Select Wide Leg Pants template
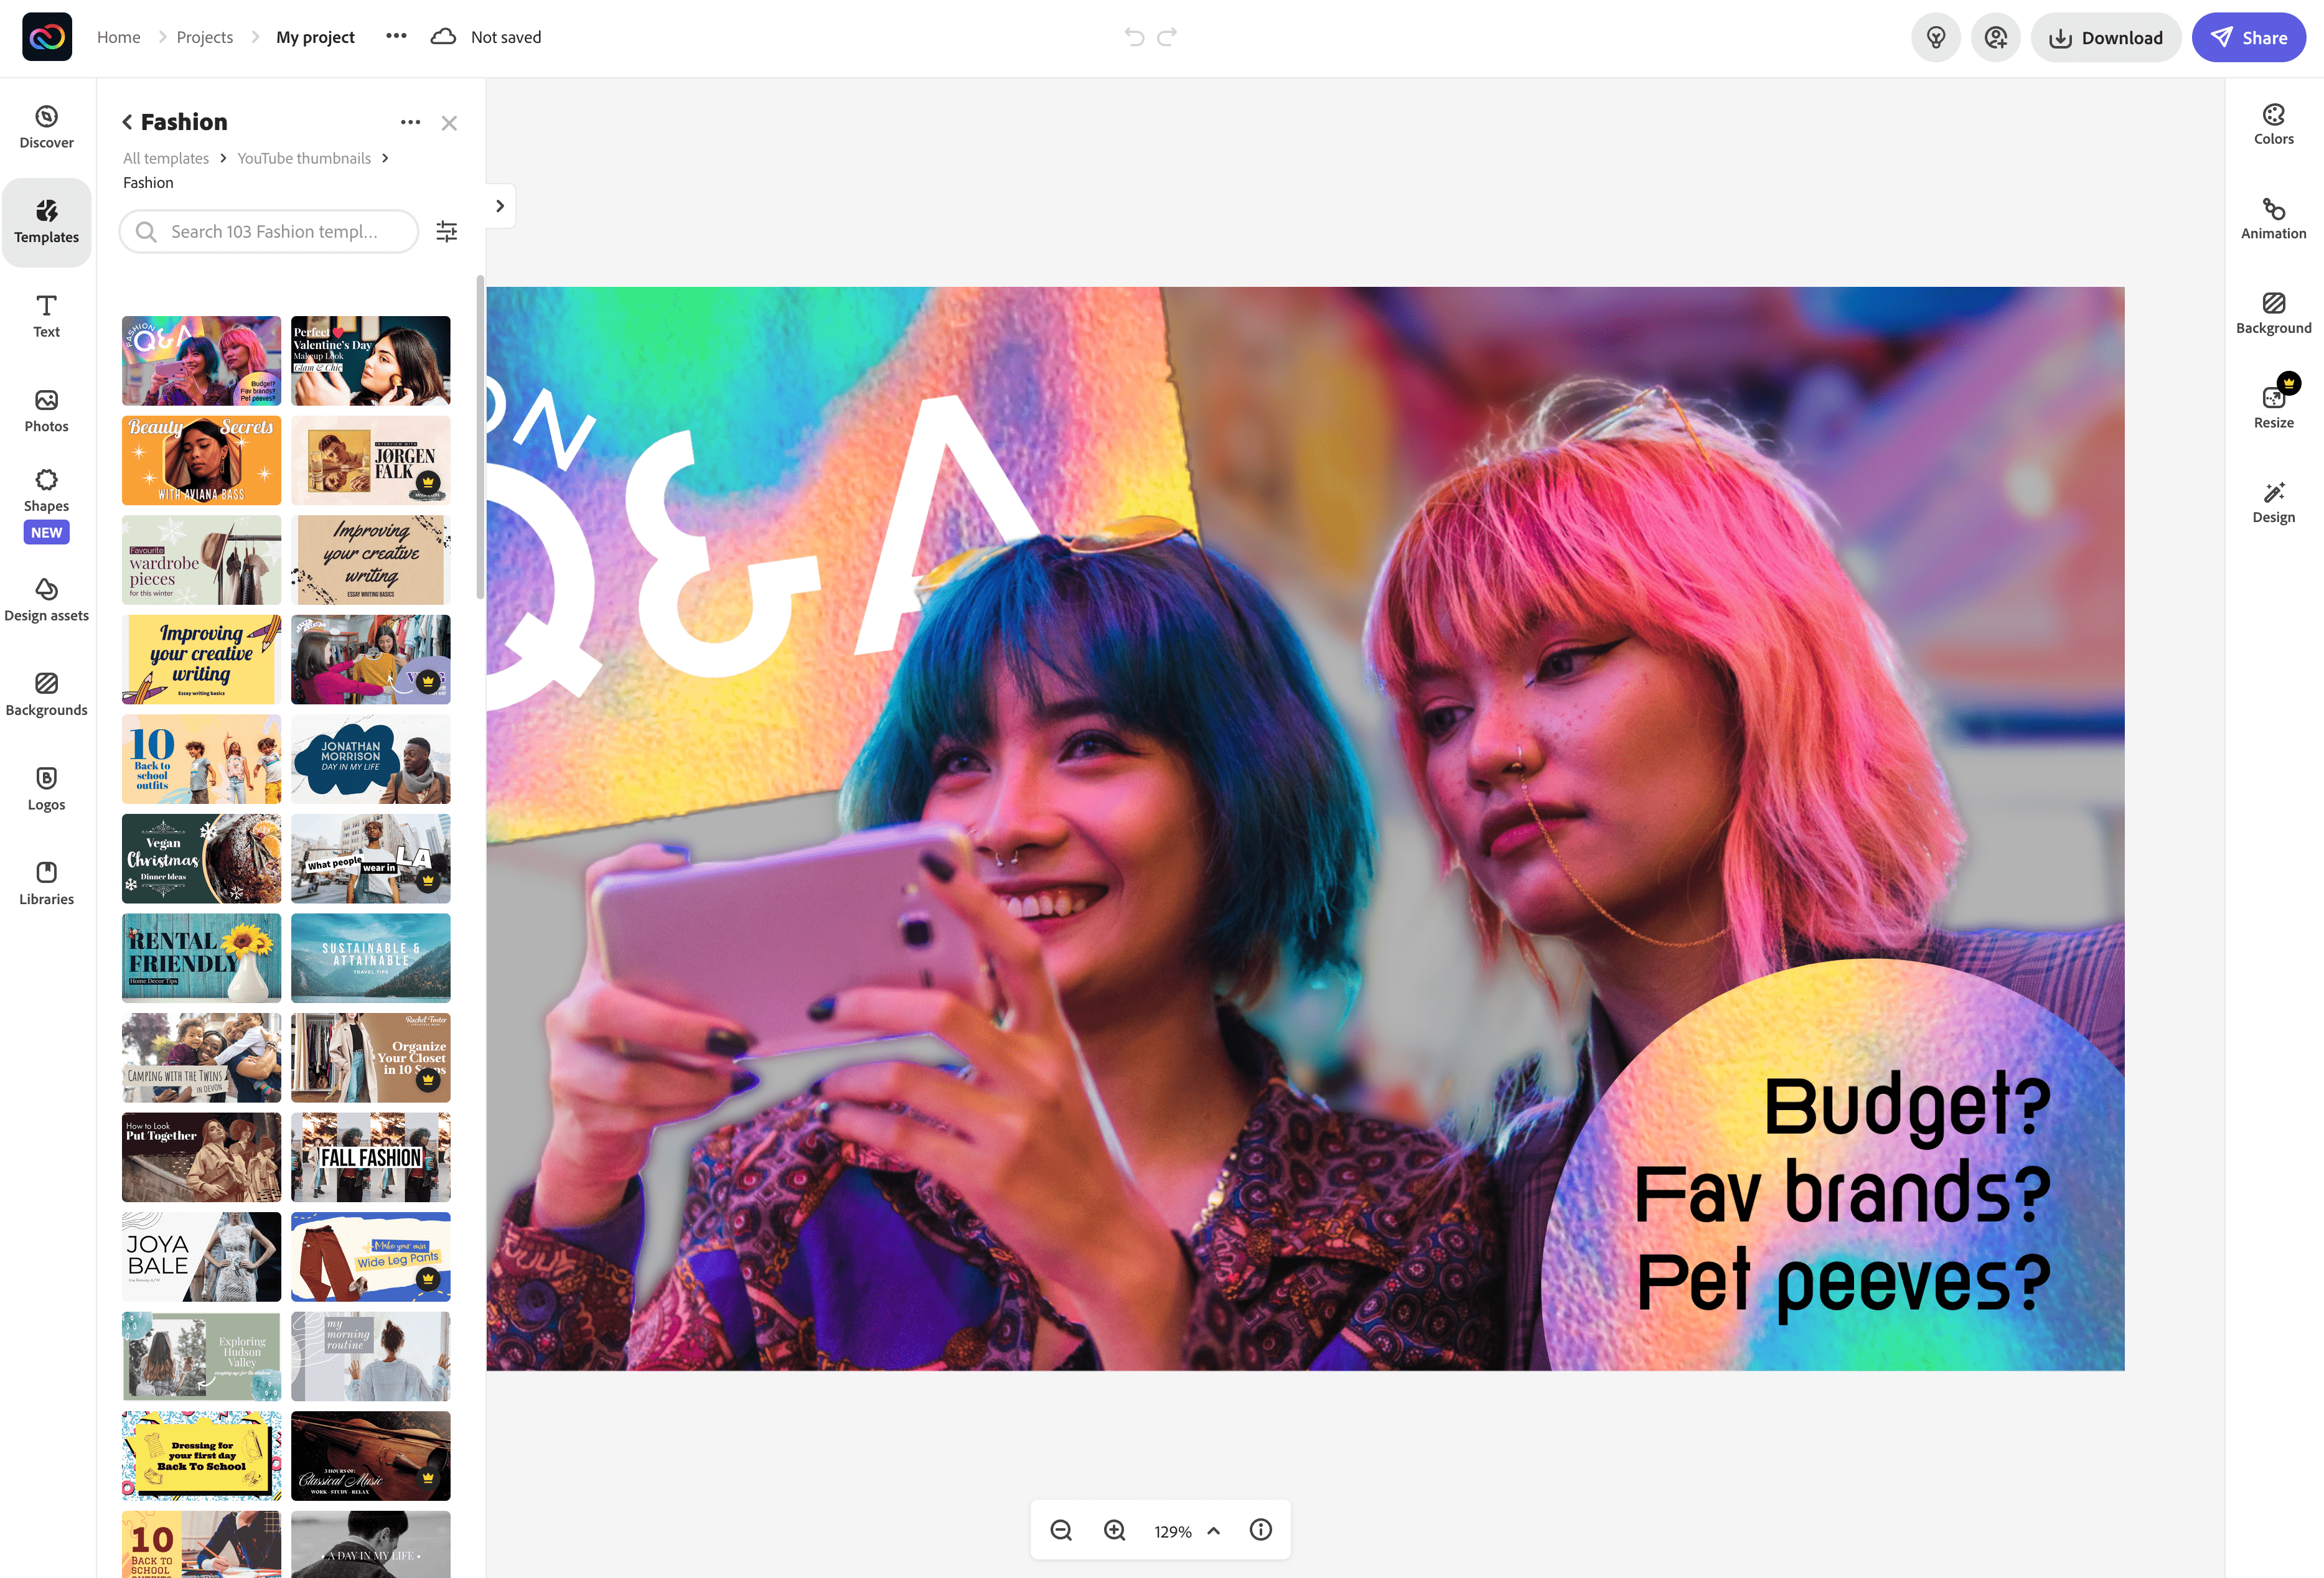The width and height of the screenshot is (2324, 1578). (x=370, y=1257)
